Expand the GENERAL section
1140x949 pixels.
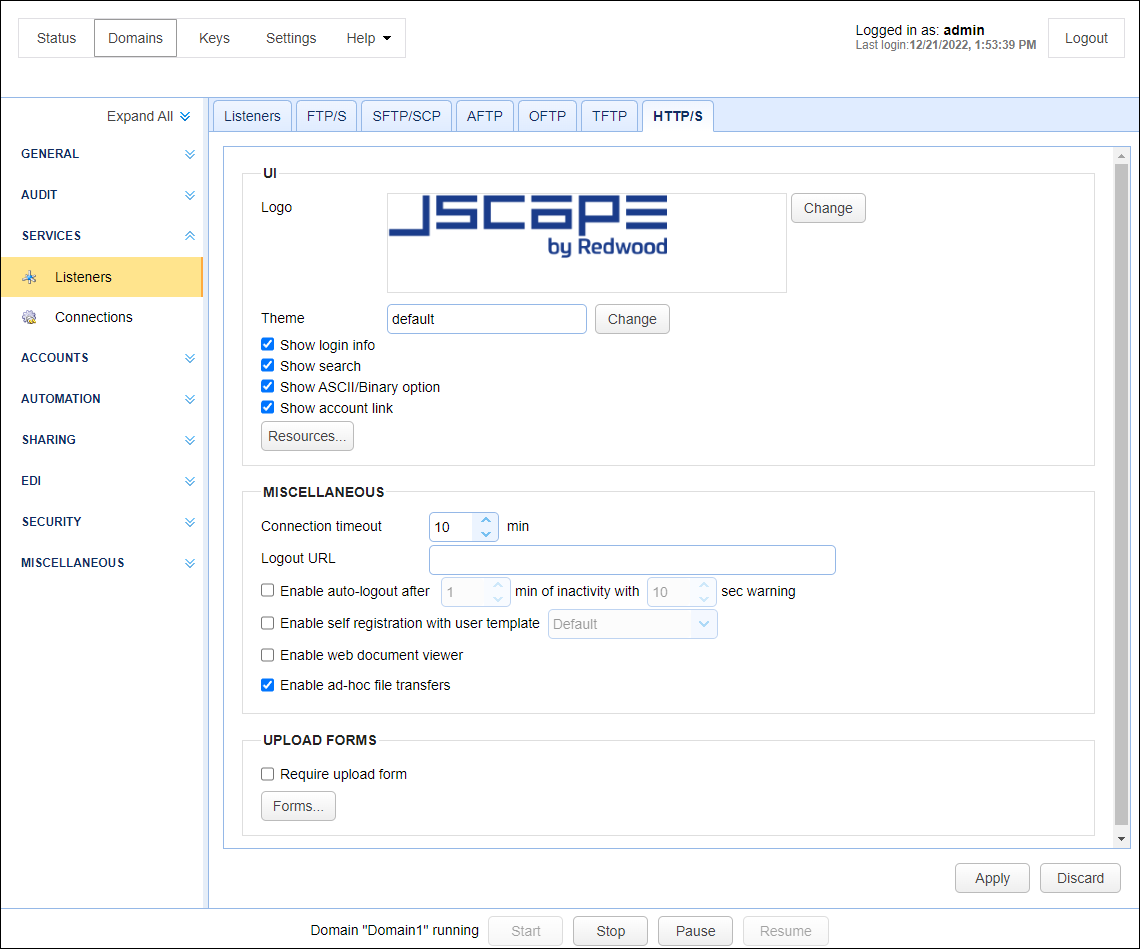click(x=190, y=154)
